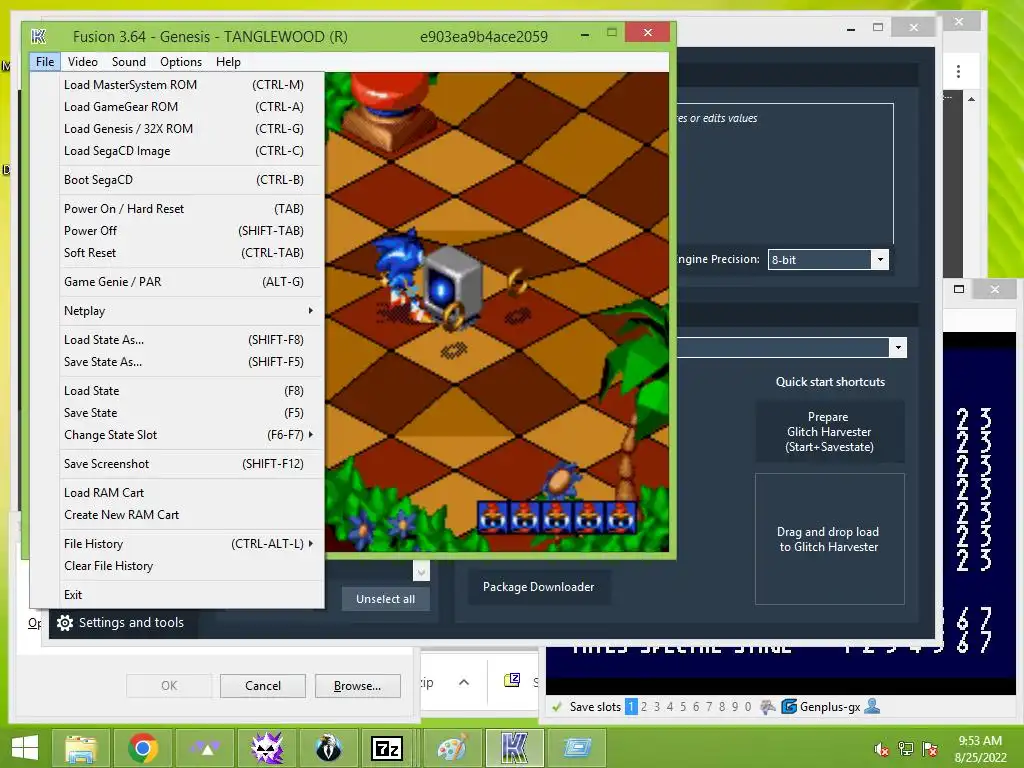Click the Browse... button

coord(357,686)
